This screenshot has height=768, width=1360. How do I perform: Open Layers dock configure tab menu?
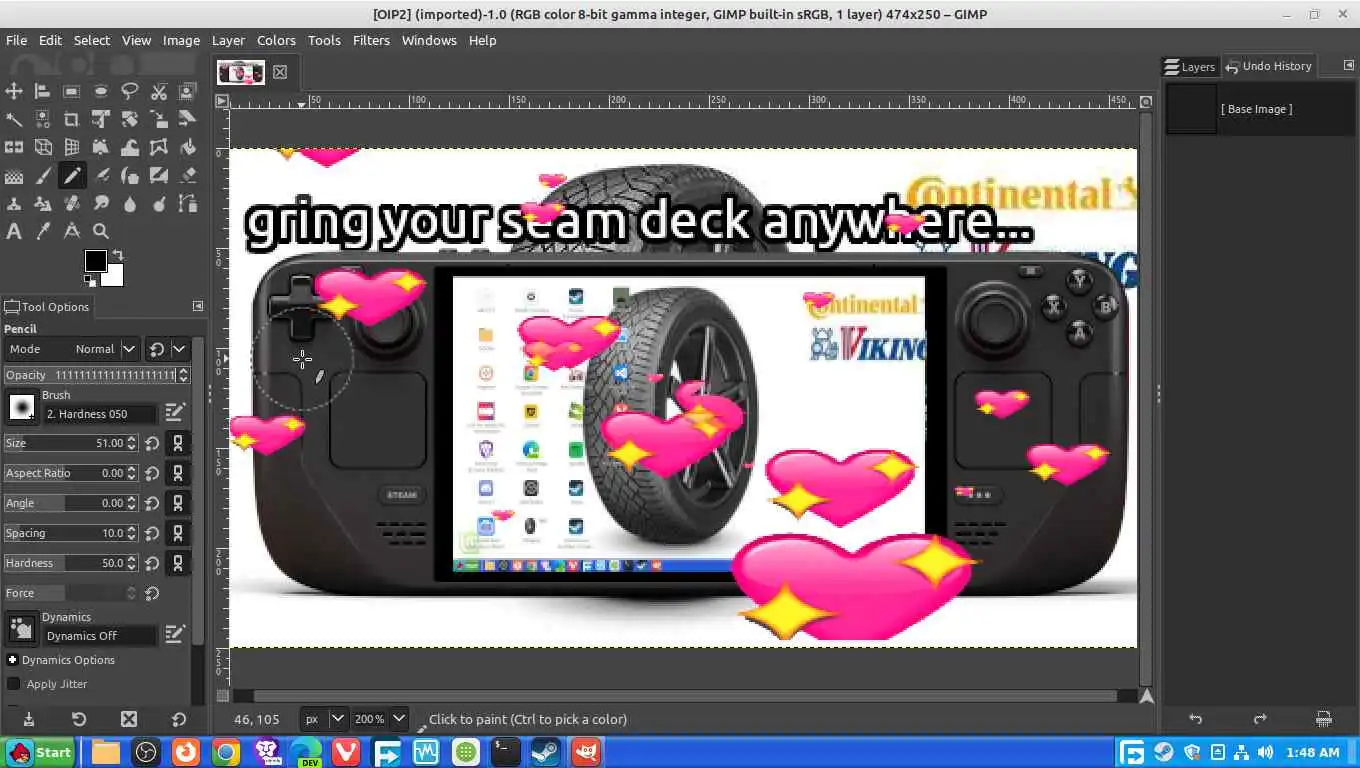click(1348, 65)
